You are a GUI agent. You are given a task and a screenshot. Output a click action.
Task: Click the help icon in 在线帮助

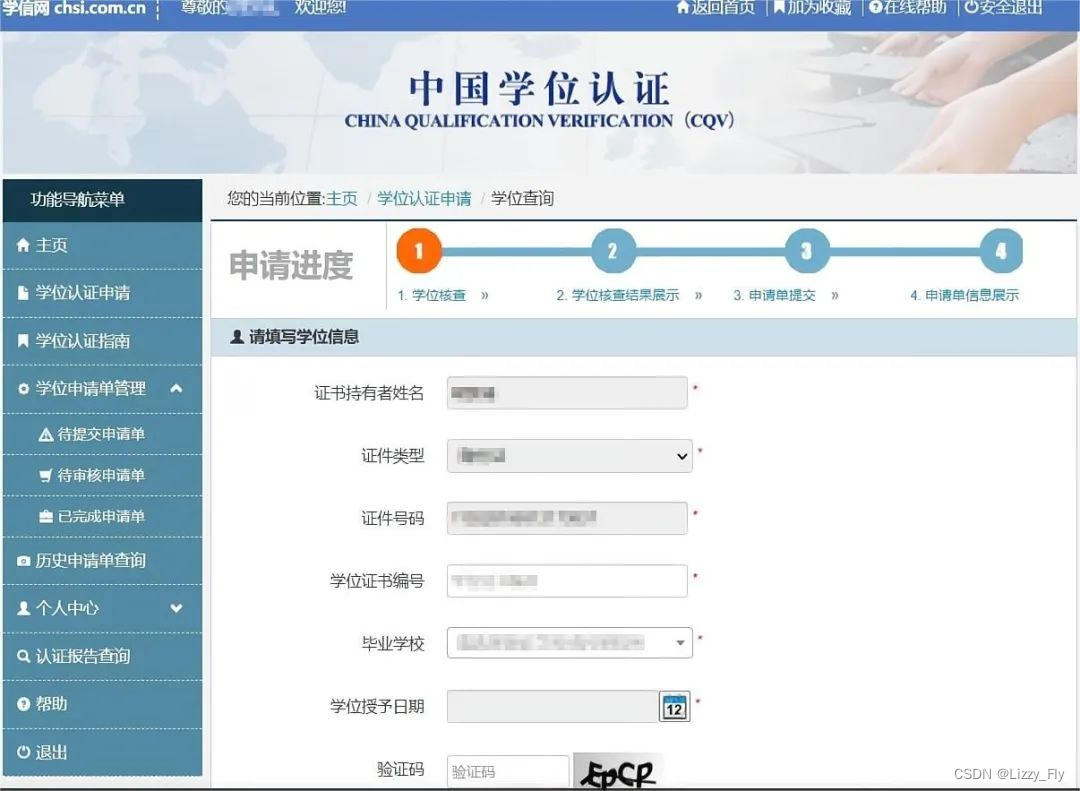(875, 7)
